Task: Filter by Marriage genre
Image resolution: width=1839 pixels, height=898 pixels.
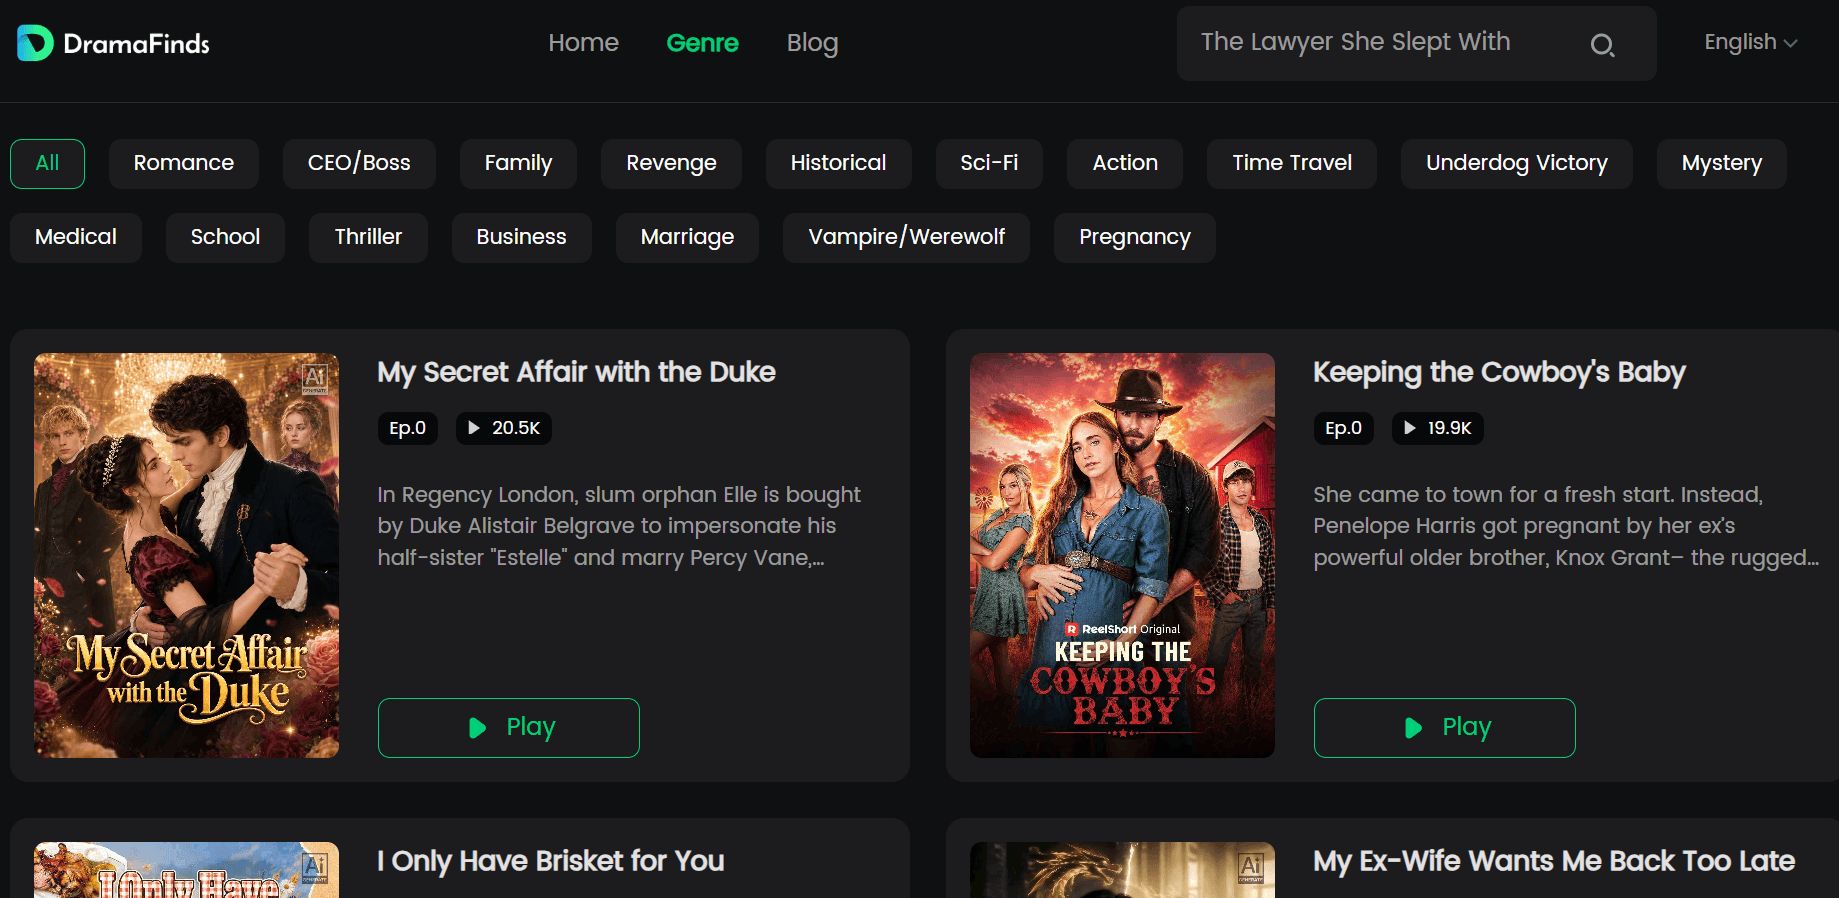Action: click(687, 238)
